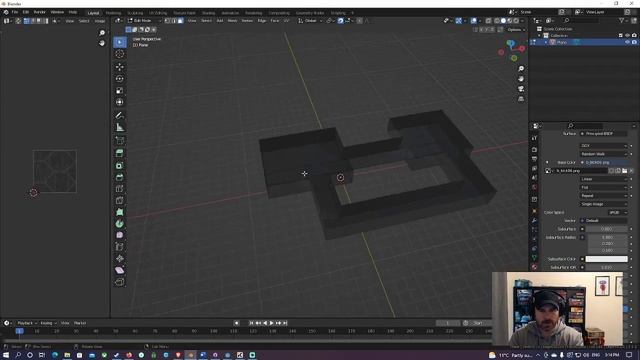Select the Transform tool
The width and height of the screenshot is (640, 360).
coord(120,102)
